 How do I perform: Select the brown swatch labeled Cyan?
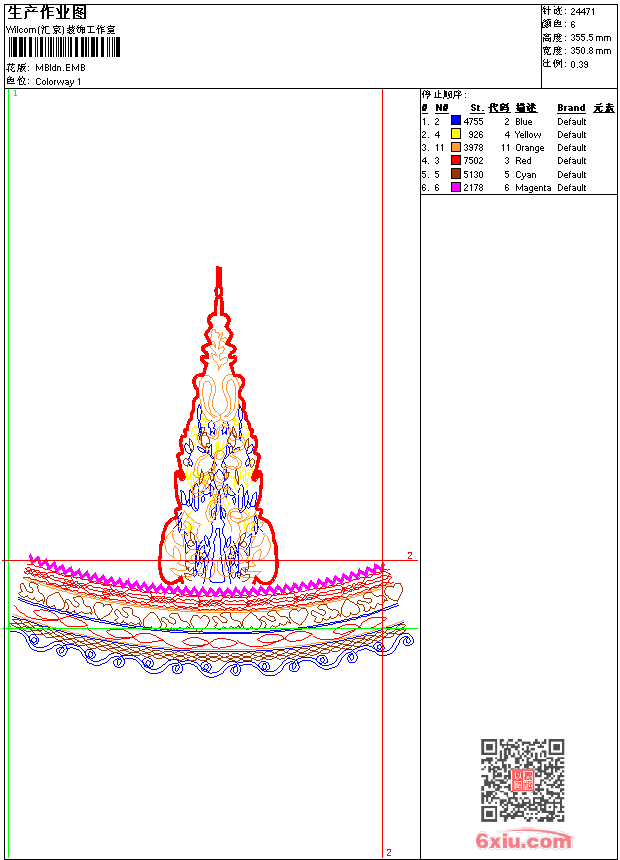456,174
